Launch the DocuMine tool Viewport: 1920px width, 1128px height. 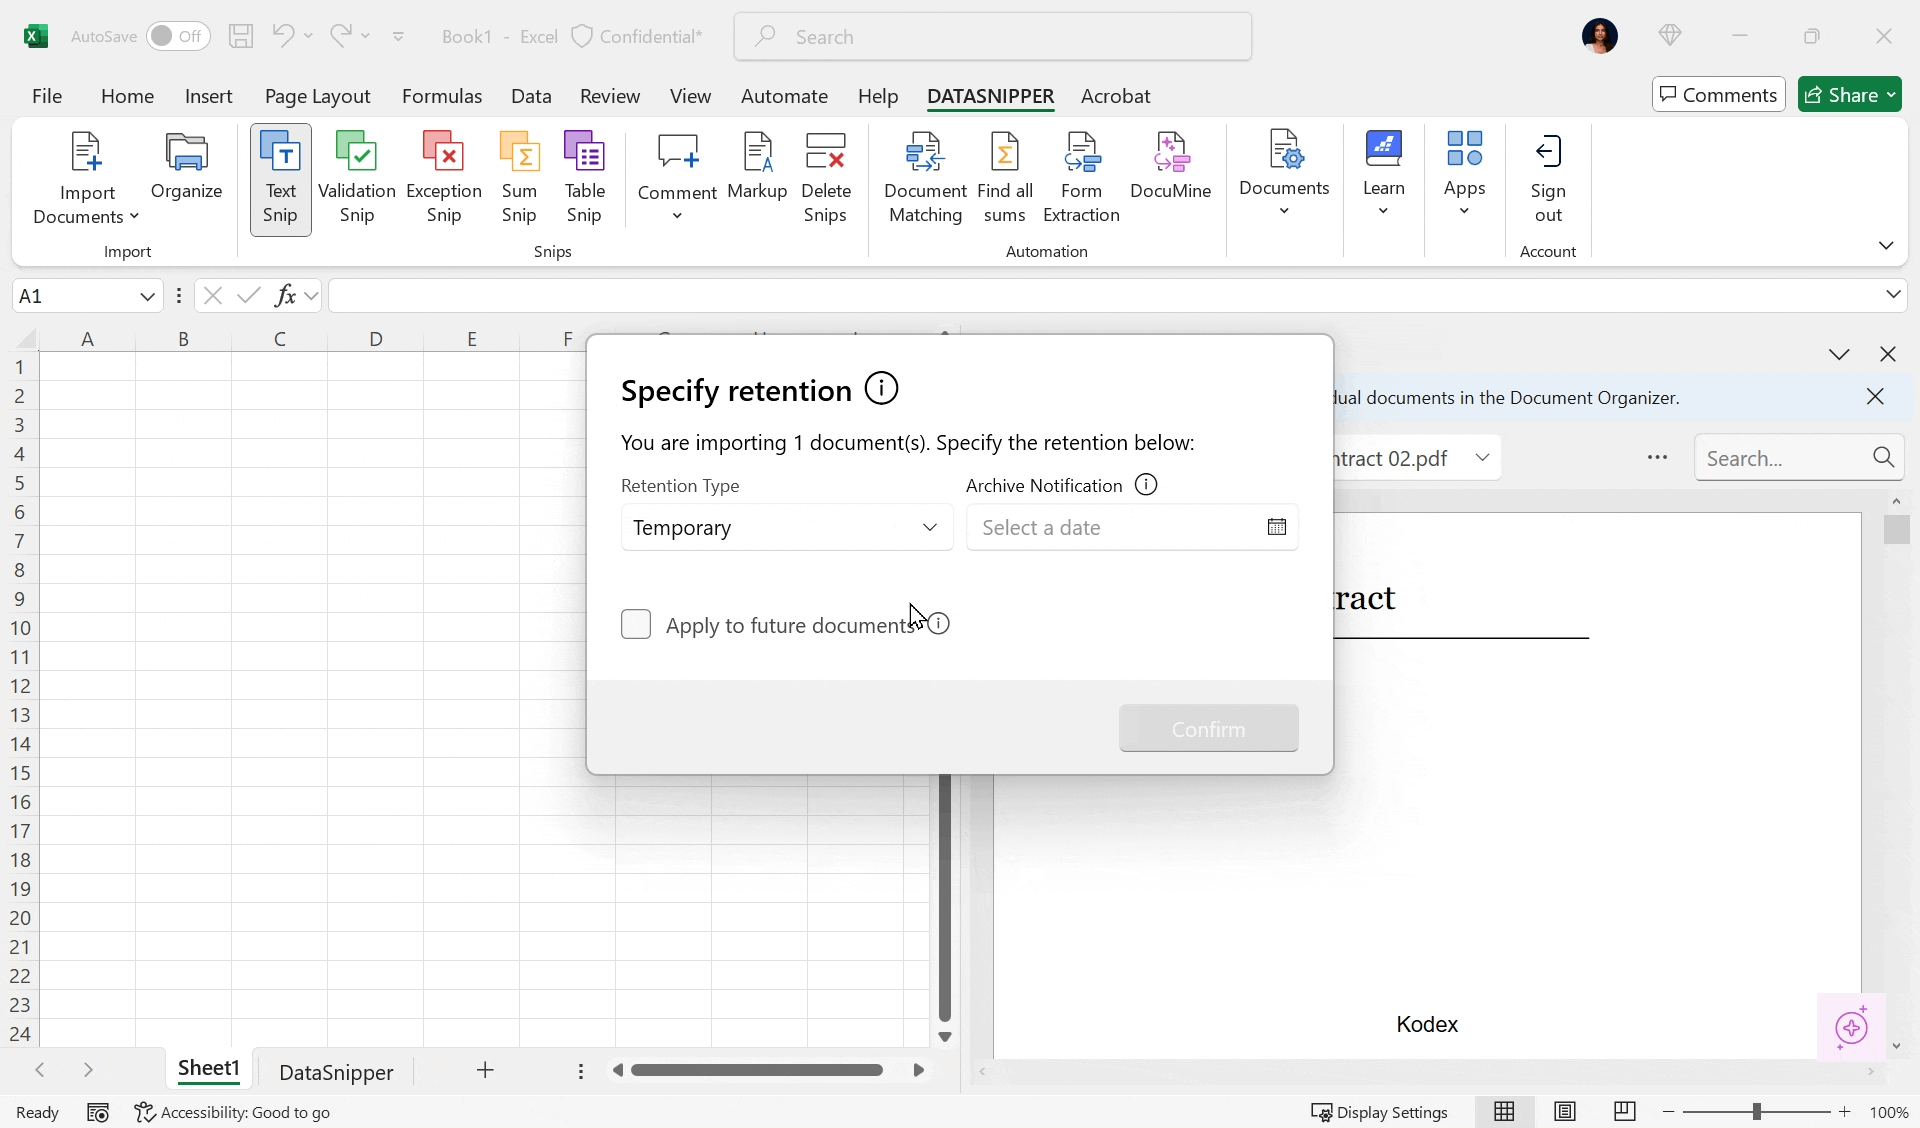pos(1170,165)
